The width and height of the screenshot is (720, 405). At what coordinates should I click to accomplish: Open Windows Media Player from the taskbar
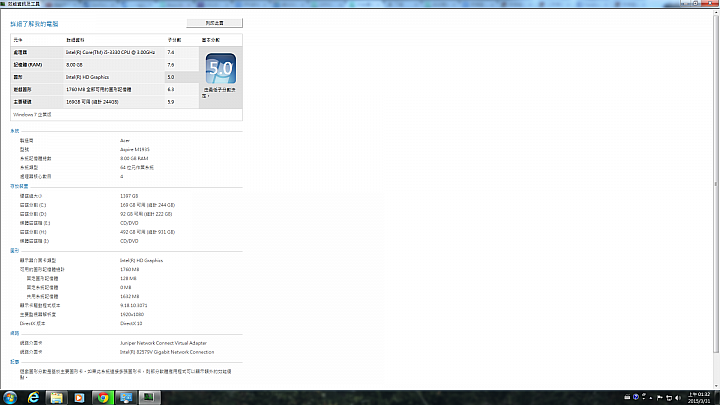79,398
